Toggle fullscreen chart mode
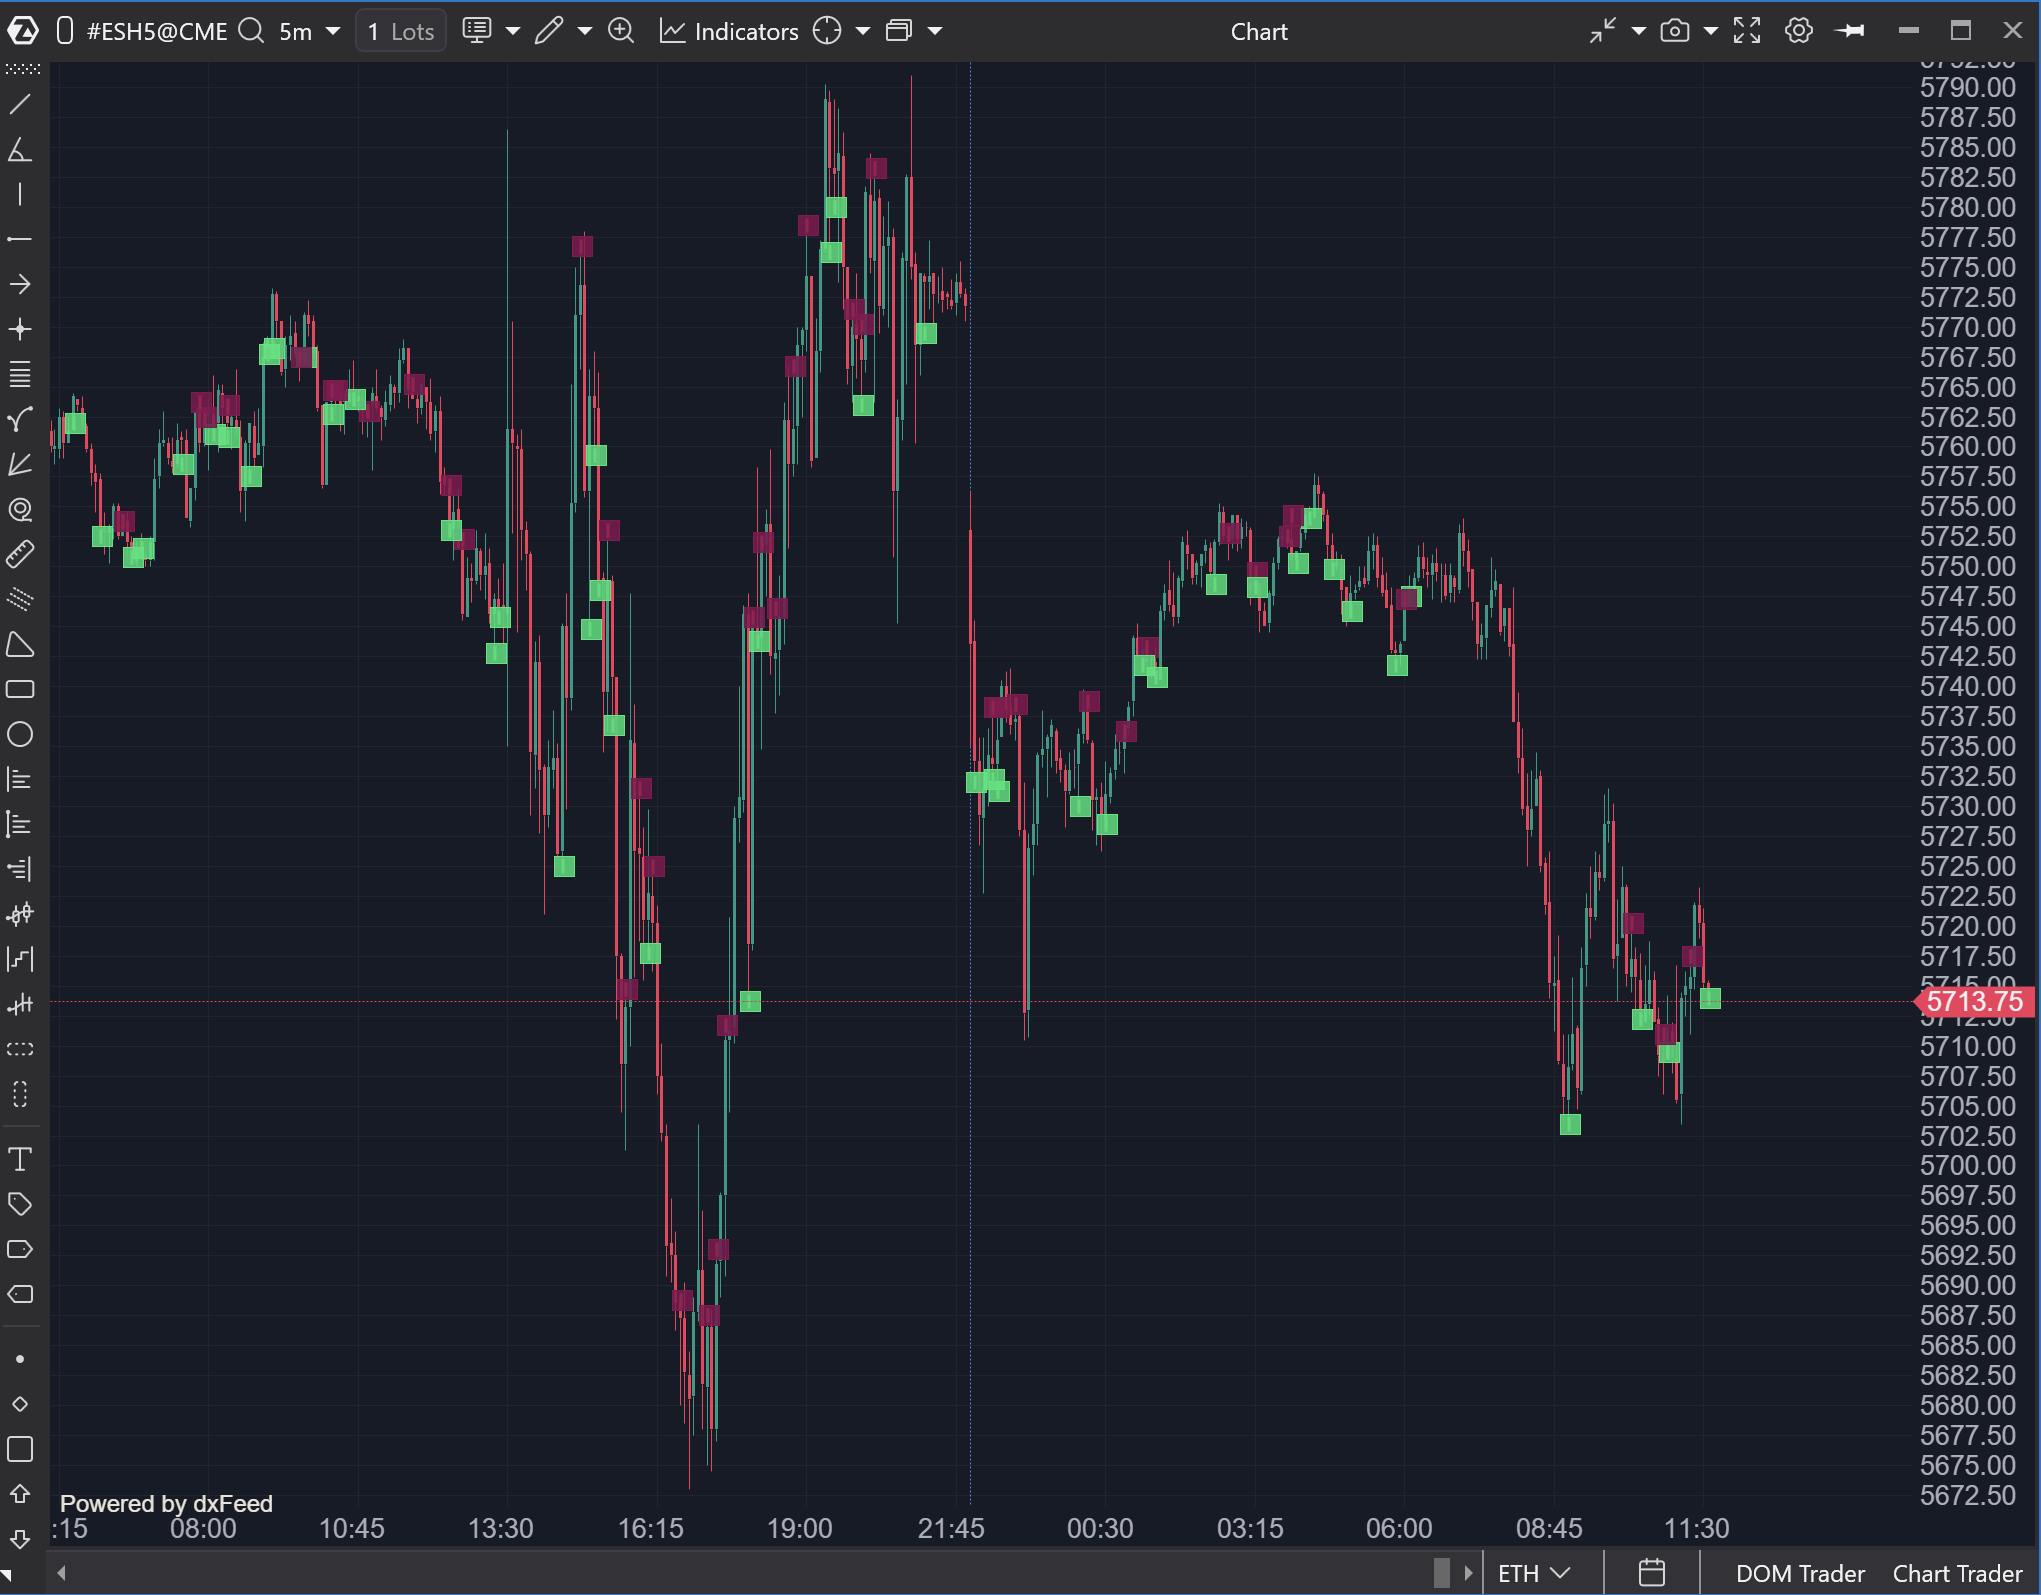Viewport: 2041px width, 1595px height. coord(1746,31)
